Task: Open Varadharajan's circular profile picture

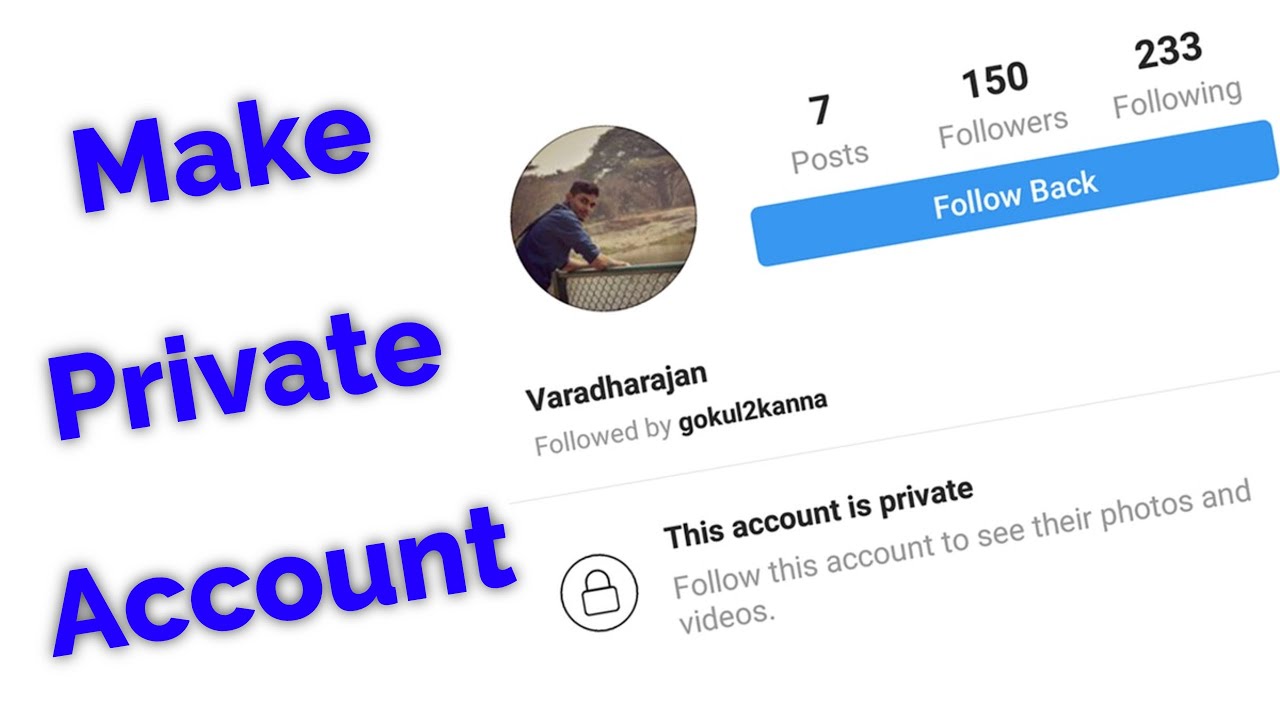Action: [604, 217]
